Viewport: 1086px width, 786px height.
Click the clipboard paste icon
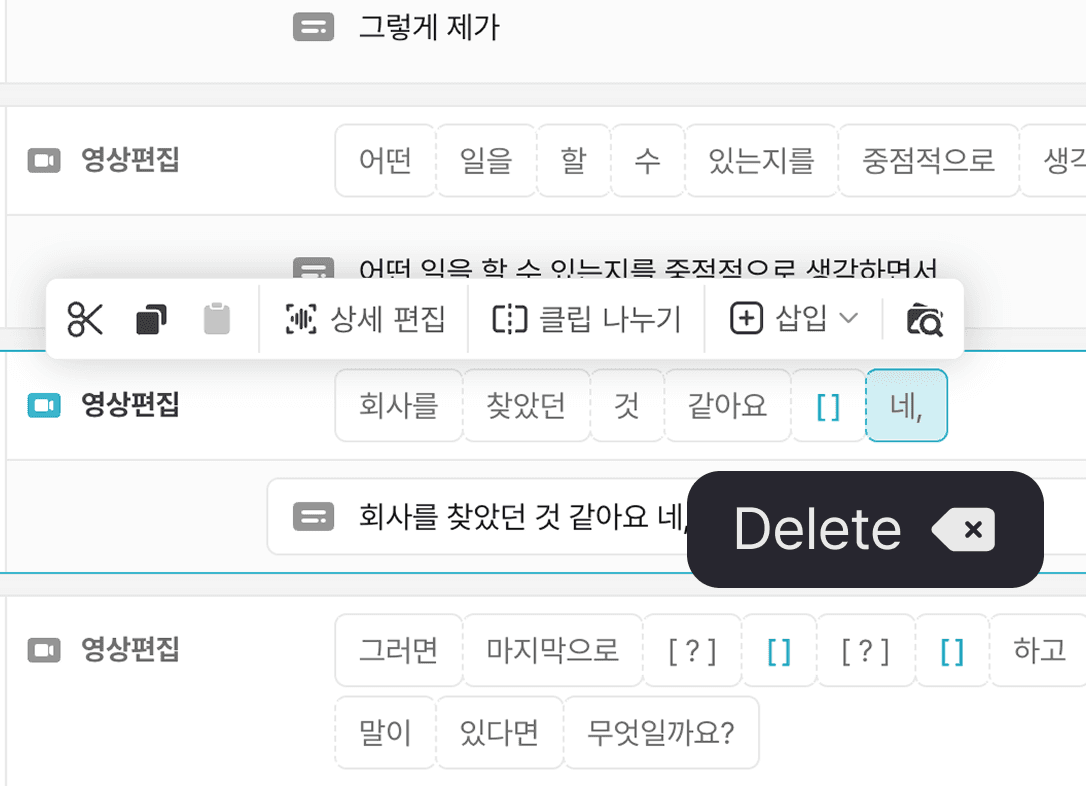tap(217, 319)
